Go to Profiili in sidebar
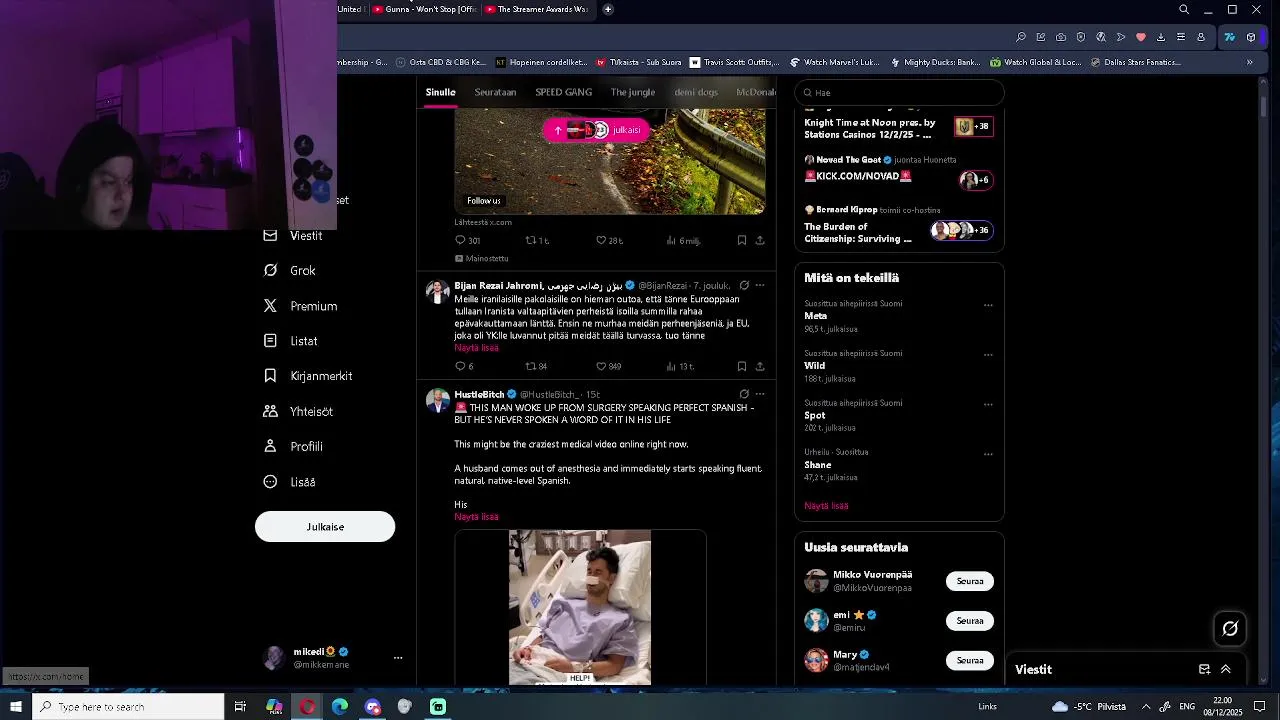The width and height of the screenshot is (1280, 720). pyautogui.click(x=293, y=446)
